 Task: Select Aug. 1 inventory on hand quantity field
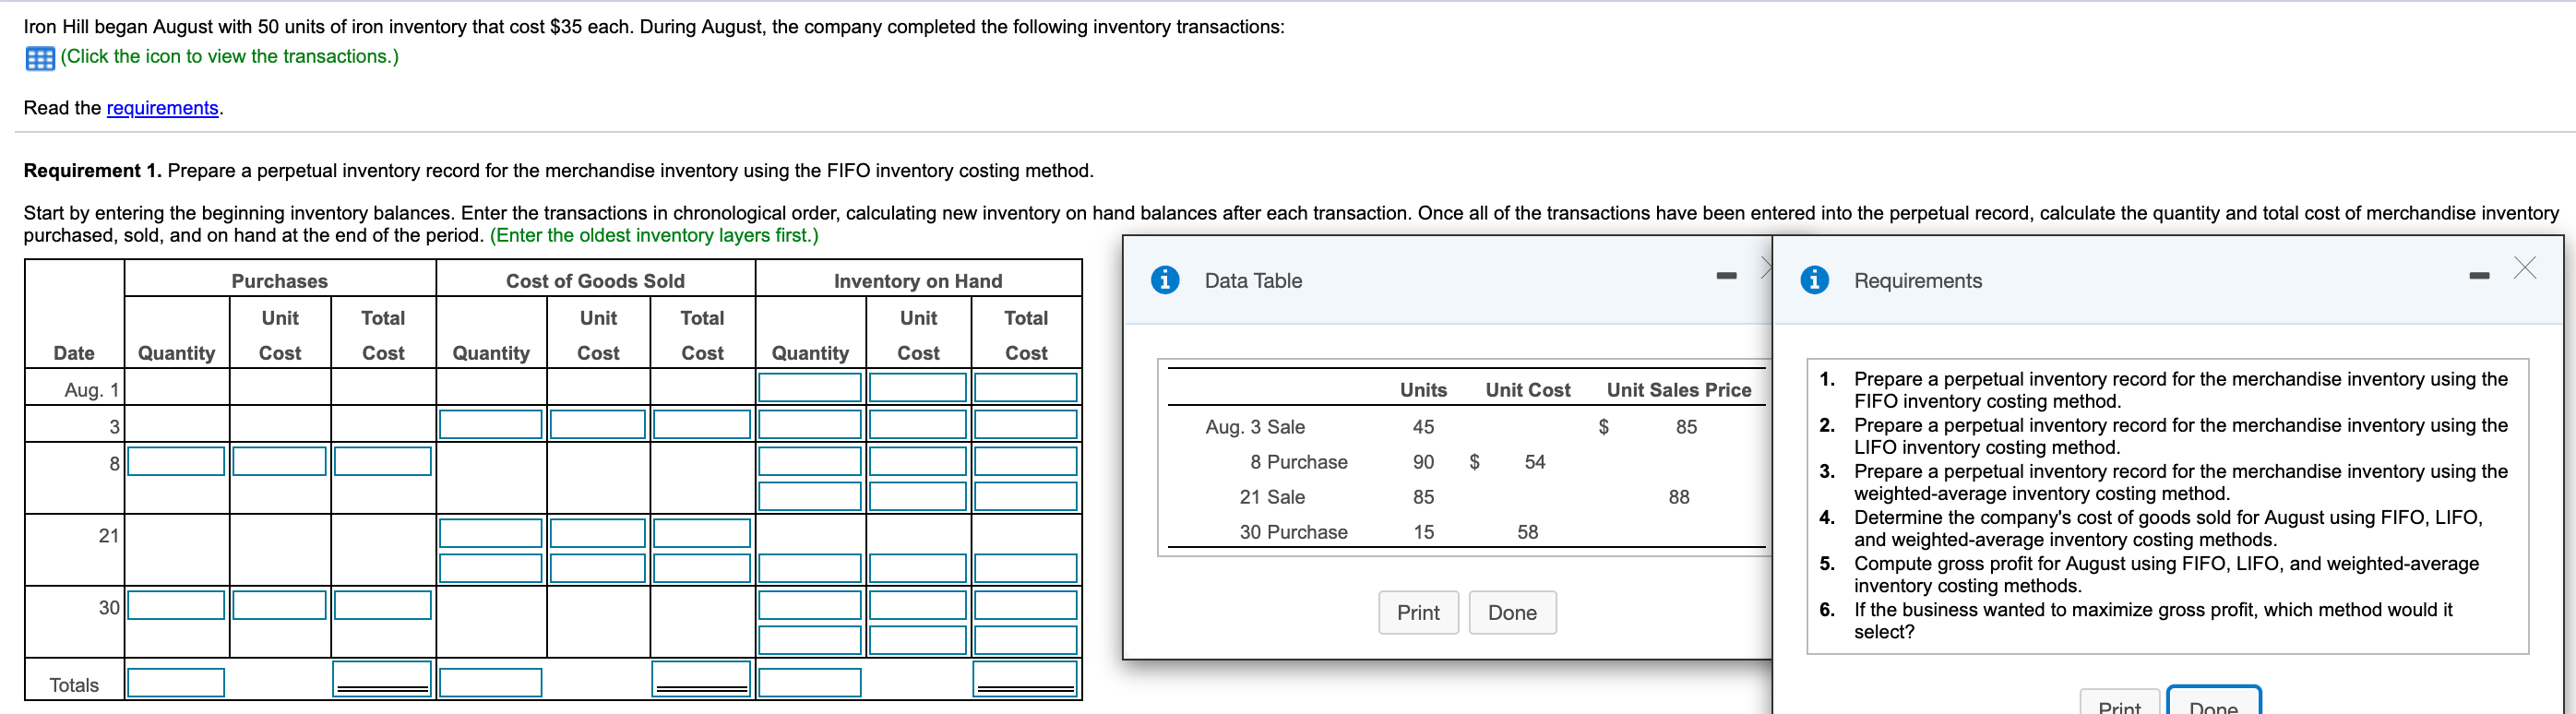click(x=809, y=388)
